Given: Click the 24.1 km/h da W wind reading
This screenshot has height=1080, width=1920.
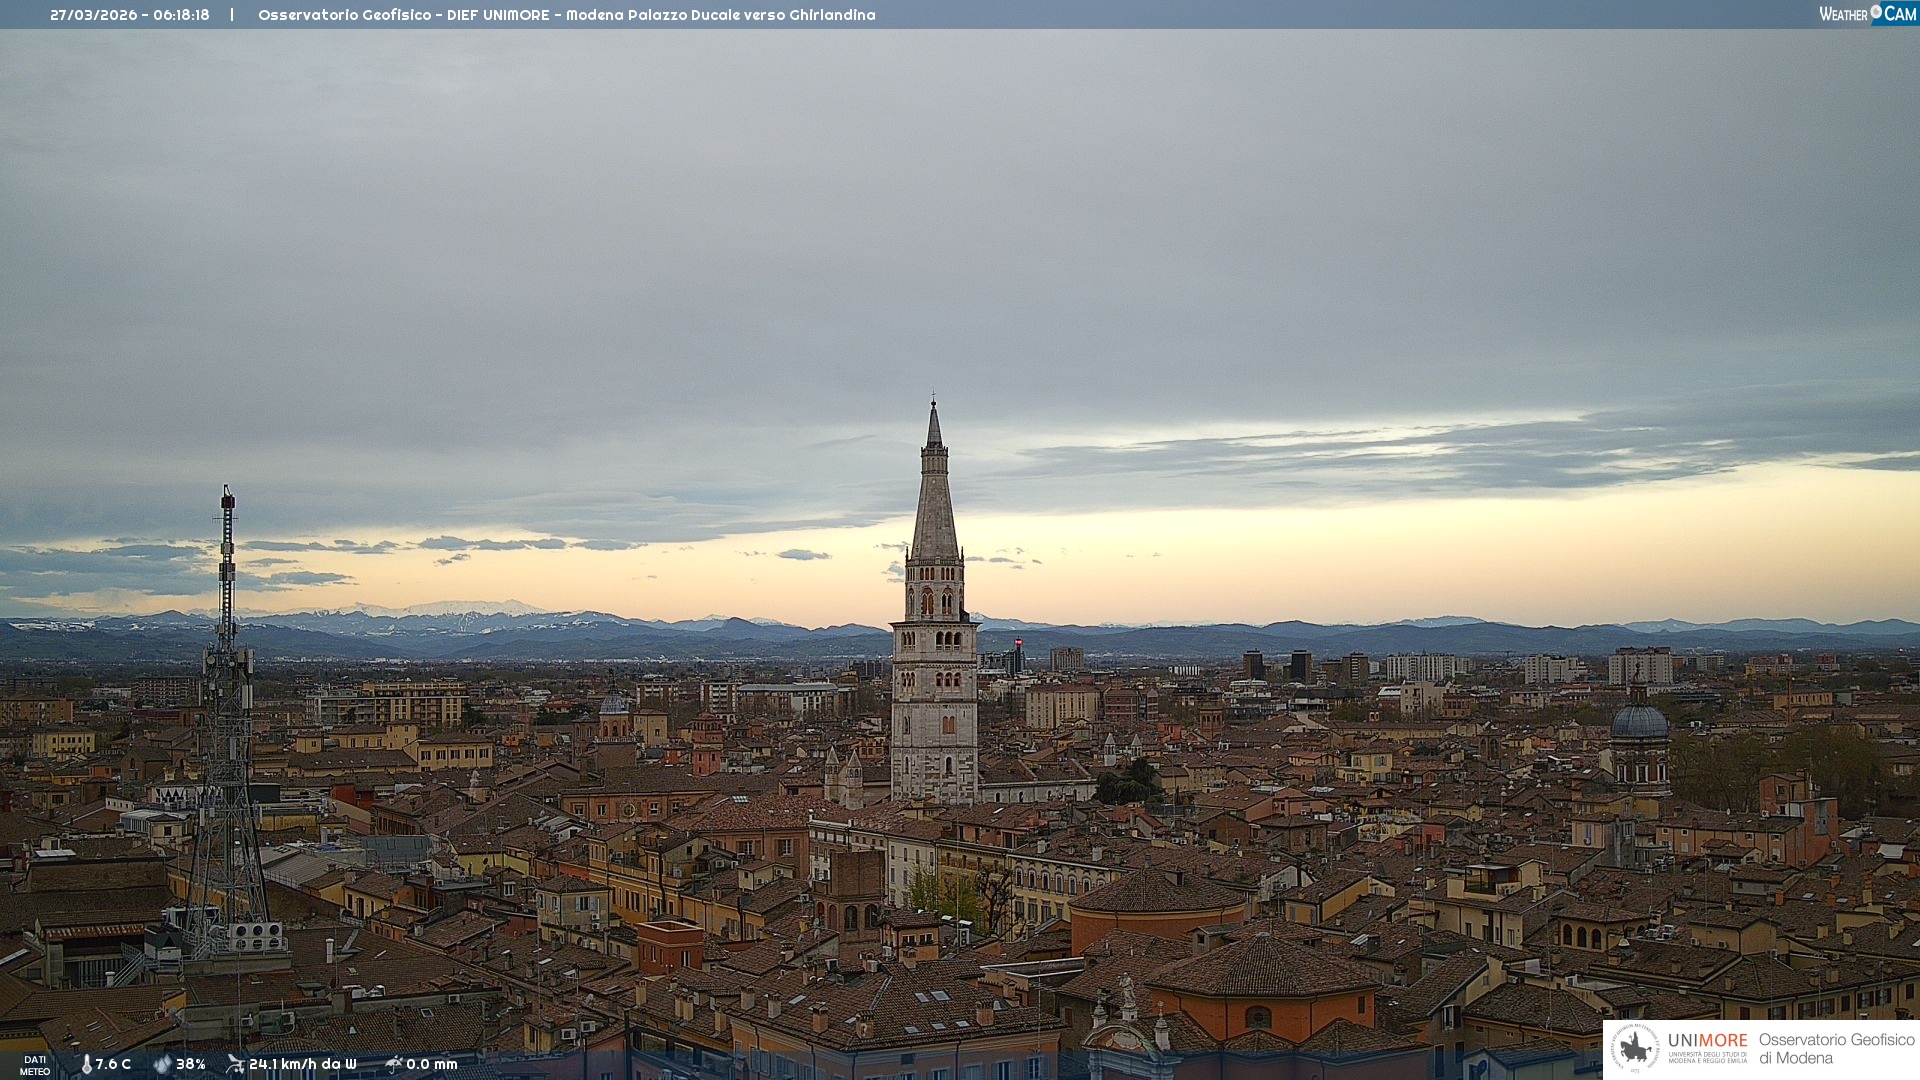Looking at the screenshot, I should tap(303, 1064).
